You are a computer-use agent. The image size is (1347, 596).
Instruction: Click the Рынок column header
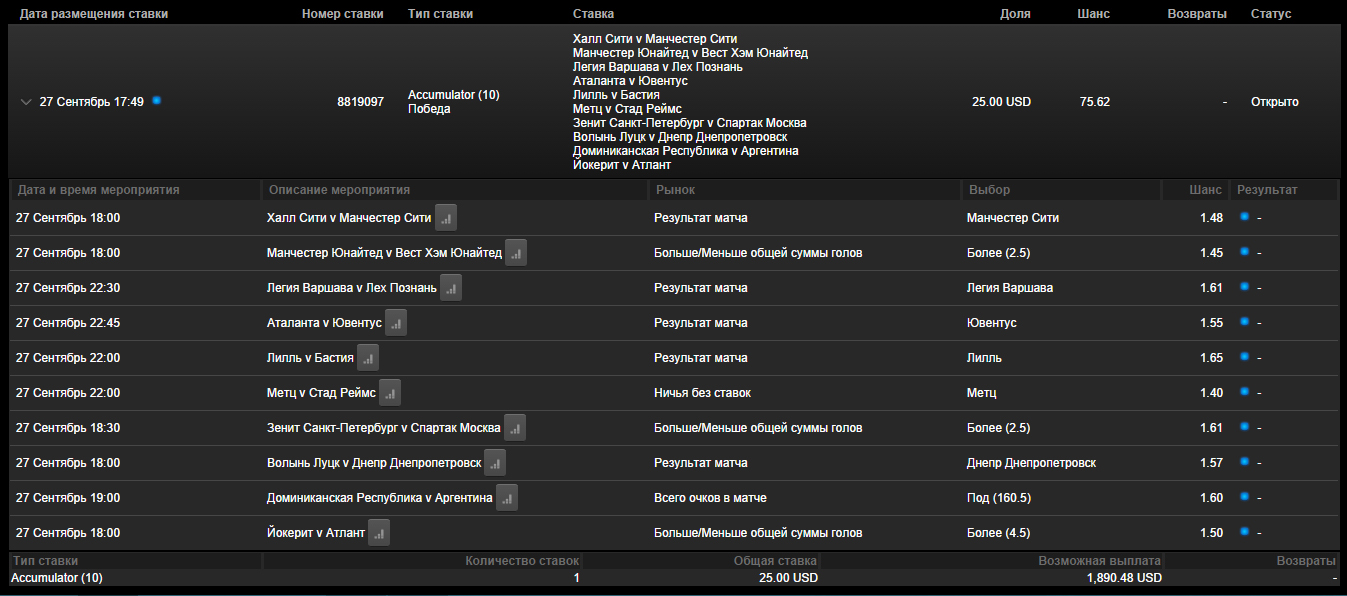675,190
